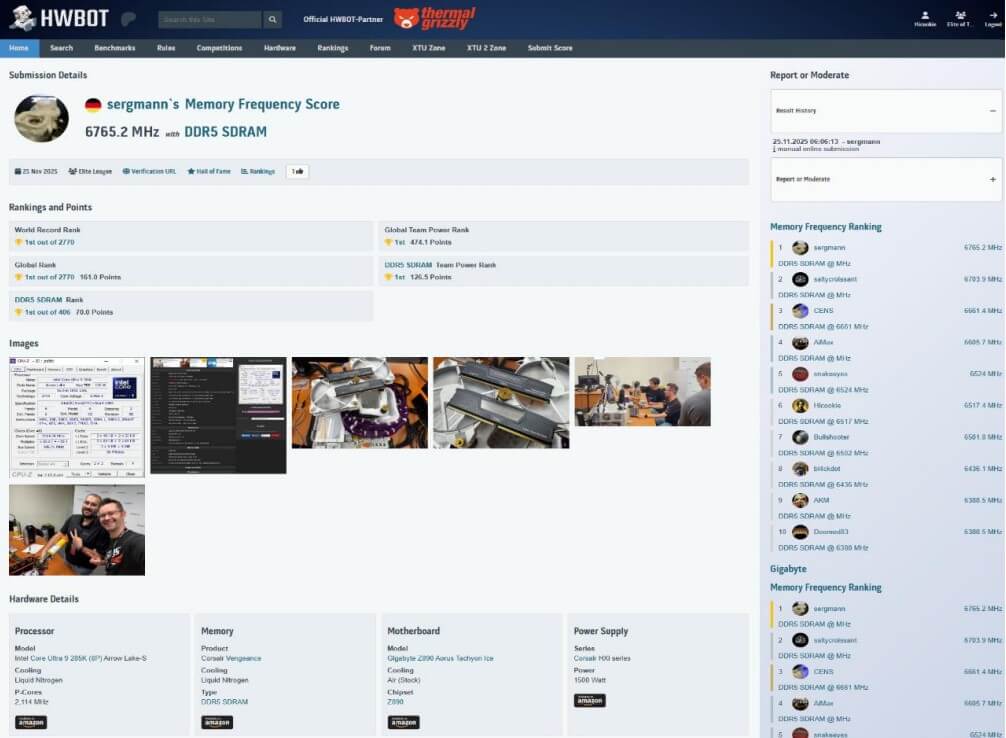The image size is (1006, 738).
Task: Open the CPU-Z screenshot thumbnail
Action: point(77,417)
